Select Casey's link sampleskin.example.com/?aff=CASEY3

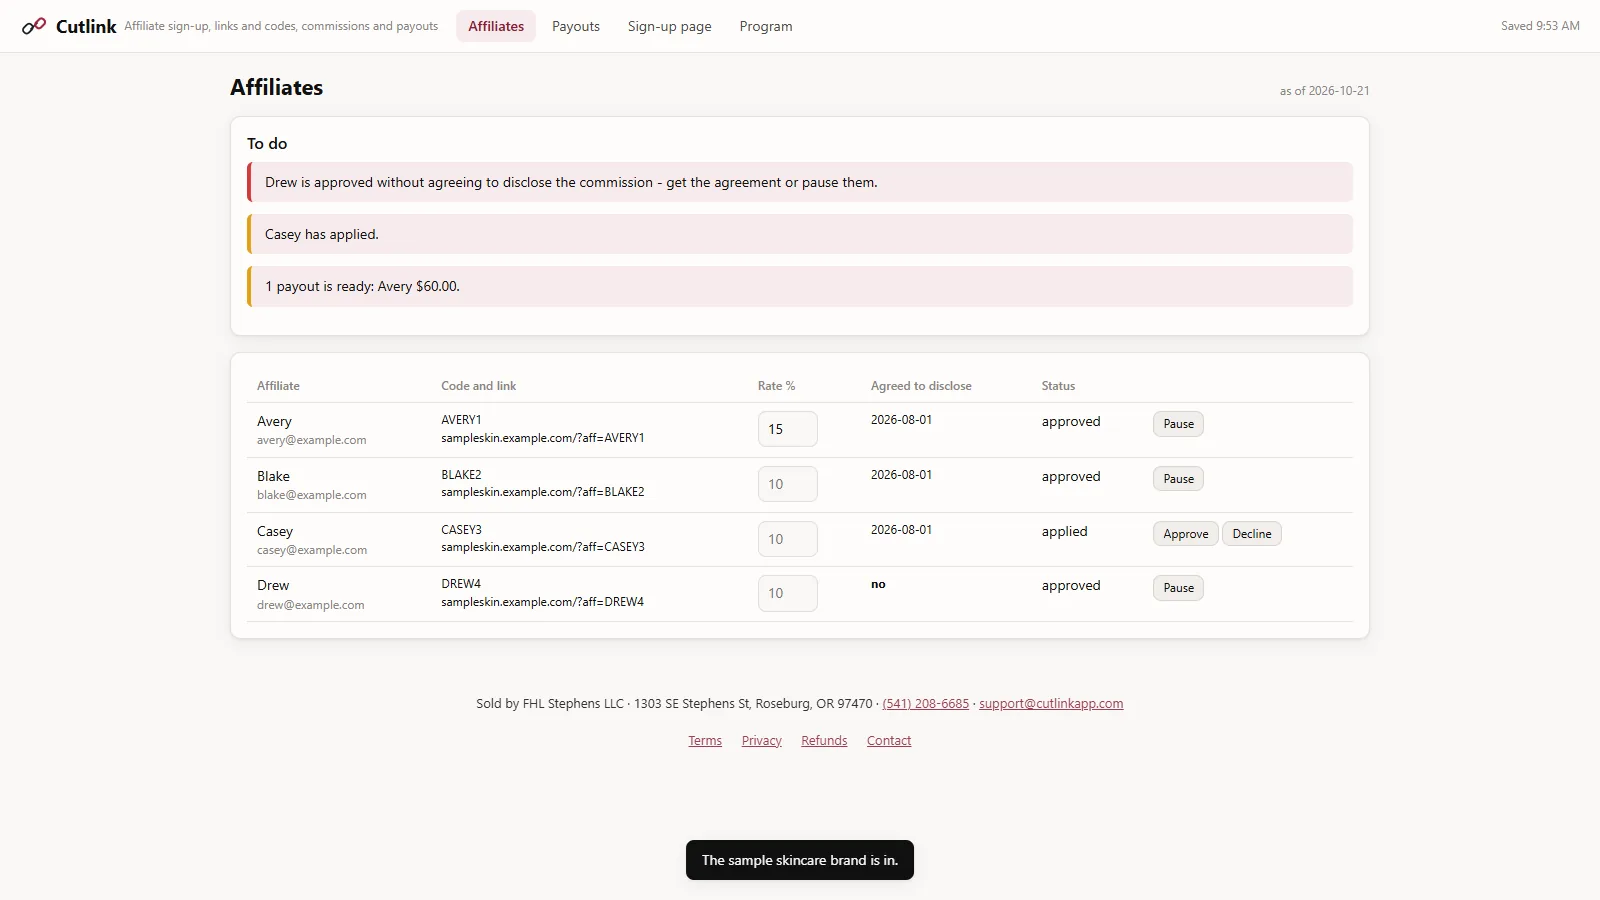point(543,547)
